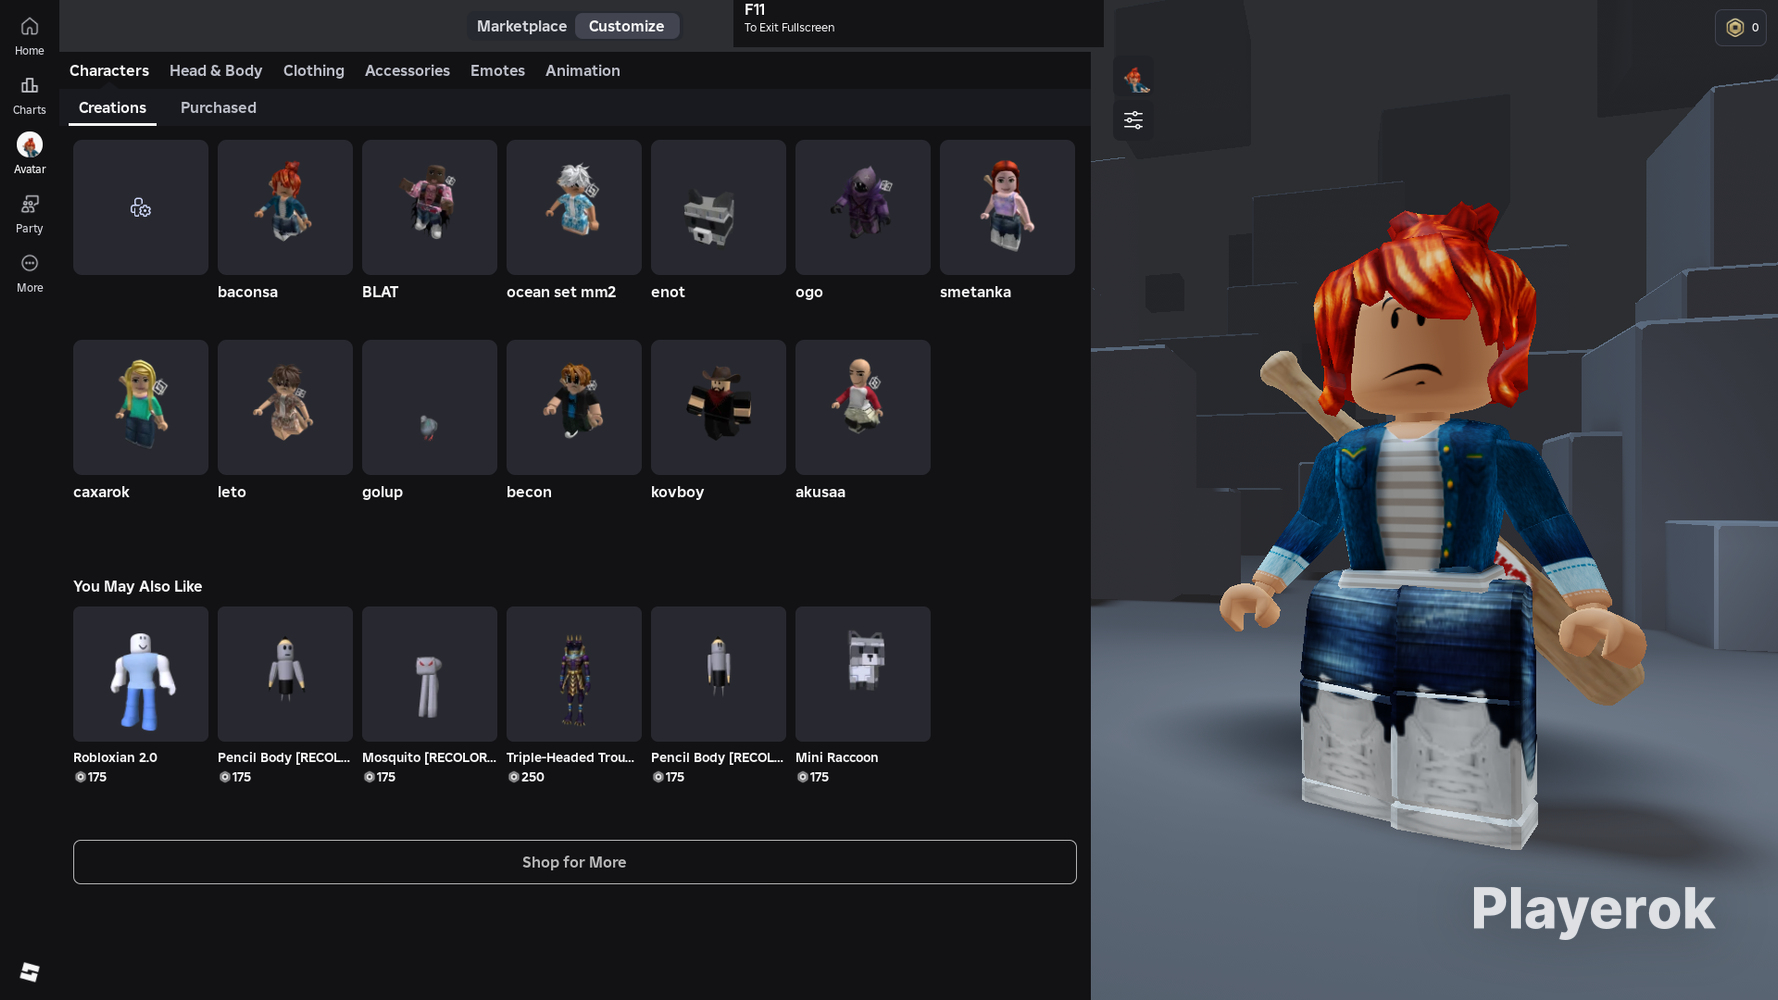Viewport: 1778px width, 1000px height.
Task: Select the caxarok character outfit
Action: pos(140,407)
